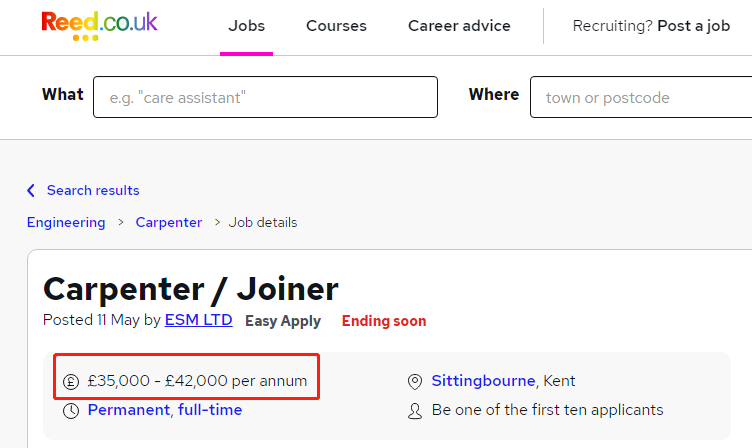Open the Engineering breadcrumb
The image size is (752, 448).
(x=66, y=223)
